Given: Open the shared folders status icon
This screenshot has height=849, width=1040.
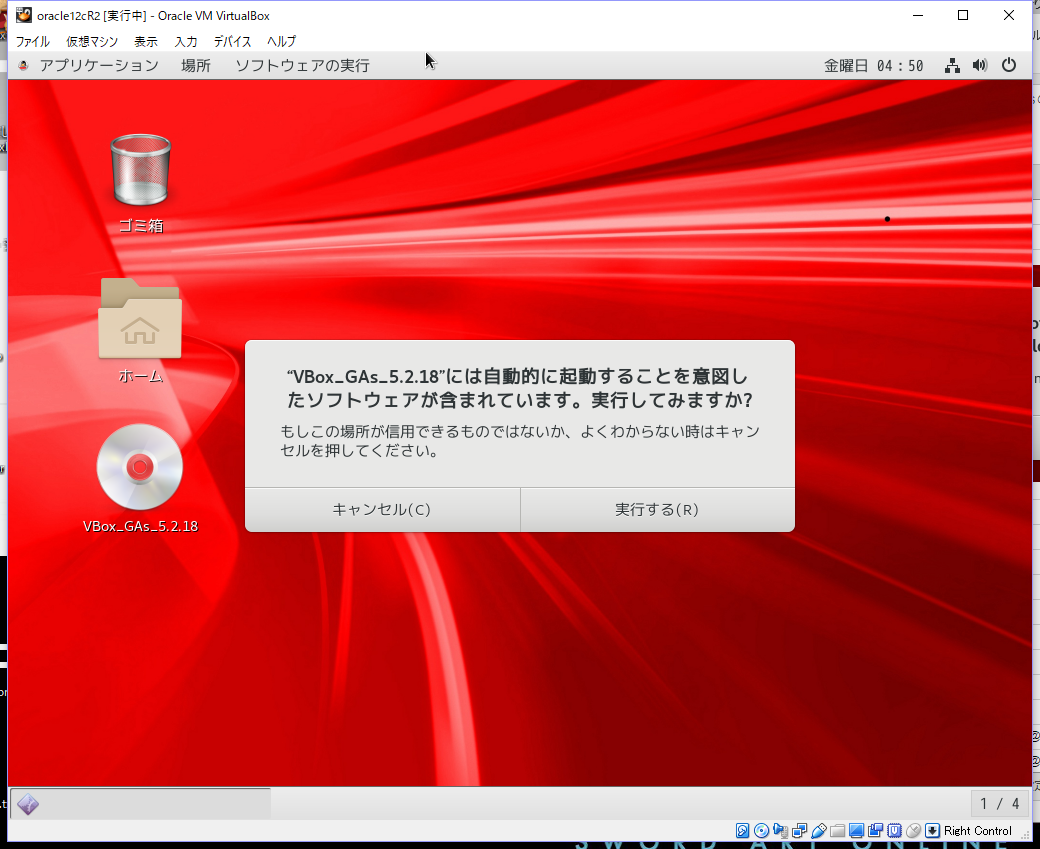Looking at the screenshot, I should (836, 831).
